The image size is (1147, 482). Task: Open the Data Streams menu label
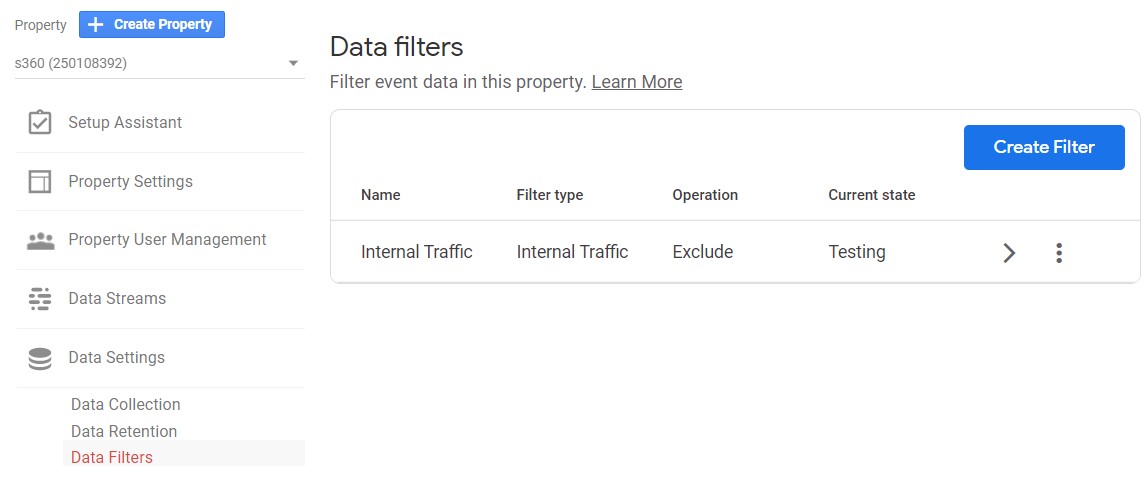(117, 298)
